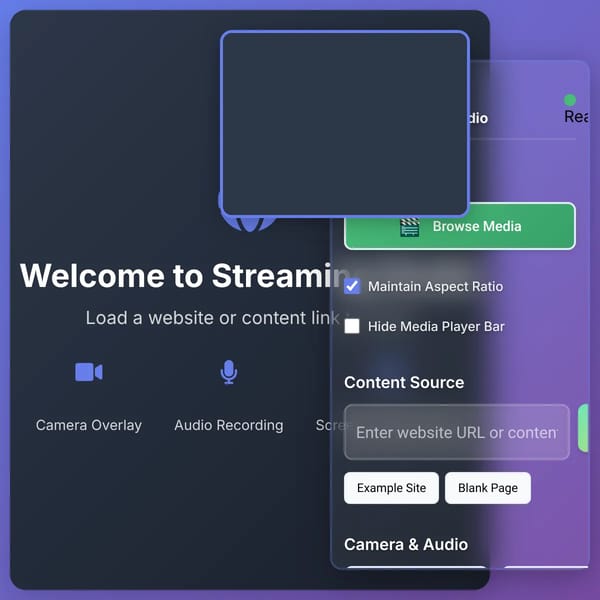Click the Camera Overlay video camera icon
The width and height of the screenshot is (600, 600).
[x=89, y=372]
